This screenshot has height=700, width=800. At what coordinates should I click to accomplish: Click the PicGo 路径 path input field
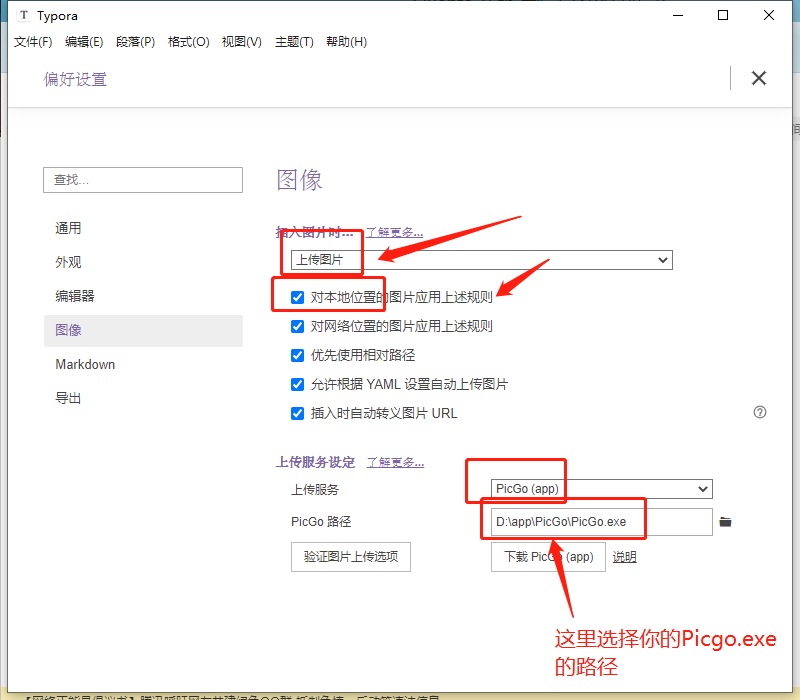pyautogui.click(x=602, y=521)
